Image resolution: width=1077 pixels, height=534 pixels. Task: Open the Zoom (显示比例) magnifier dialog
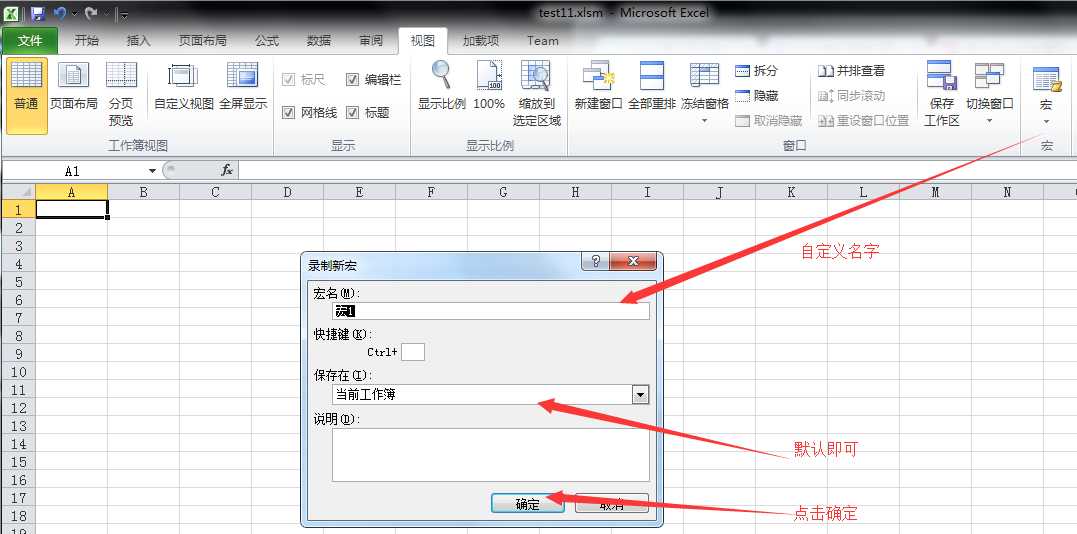[x=442, y=87]
